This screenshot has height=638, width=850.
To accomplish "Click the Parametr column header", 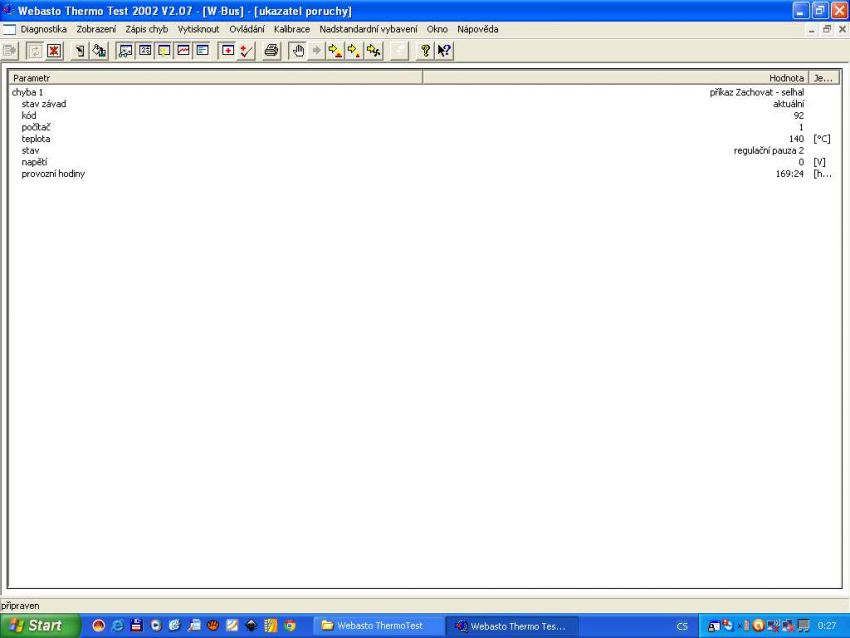I will point(216,78).
